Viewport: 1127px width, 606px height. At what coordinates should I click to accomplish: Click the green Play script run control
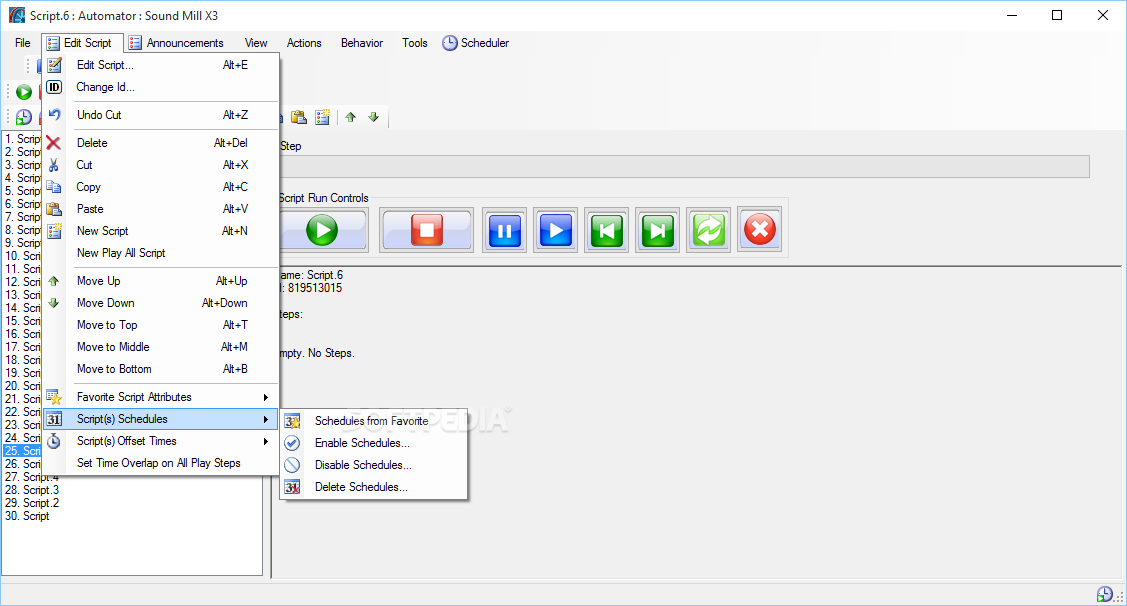(322, 230)
